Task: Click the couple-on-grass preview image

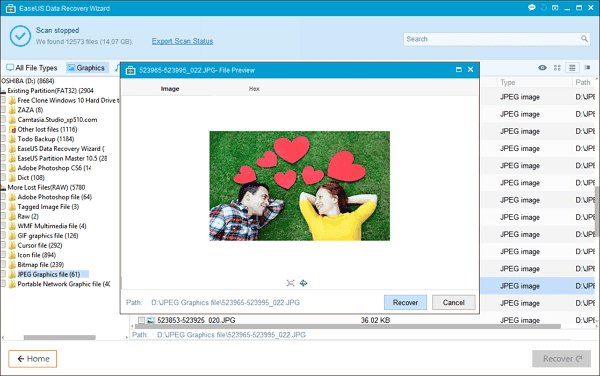Action: 300,186
